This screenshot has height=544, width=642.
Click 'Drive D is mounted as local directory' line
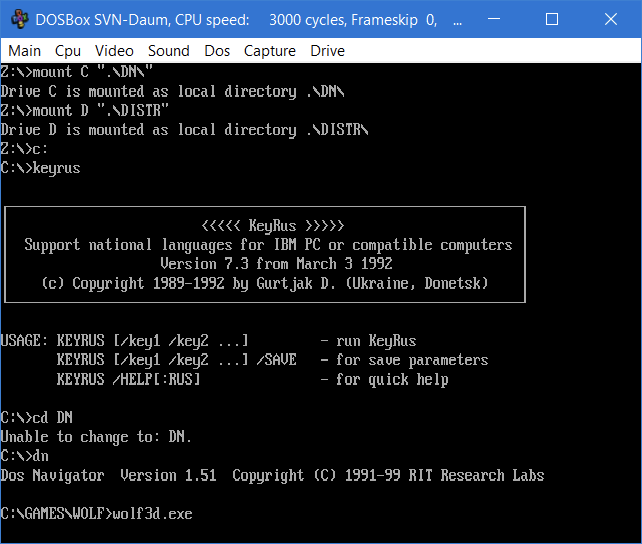click(x=184, y=130)
